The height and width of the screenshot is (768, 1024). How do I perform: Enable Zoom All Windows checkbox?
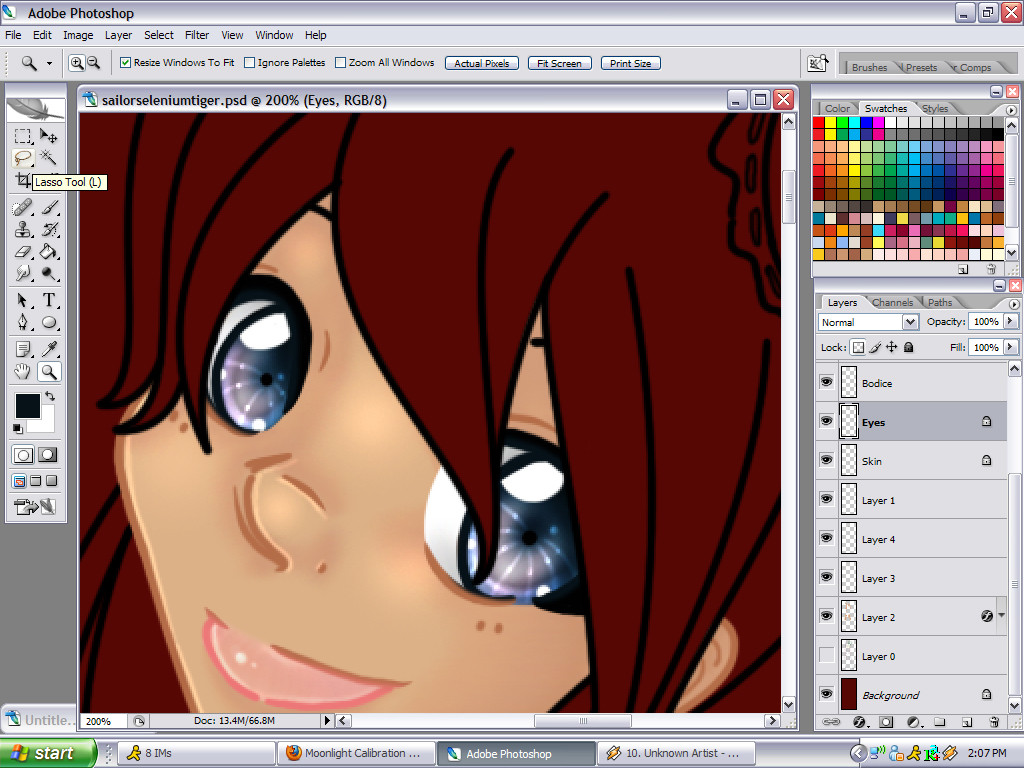click(340, 63)
